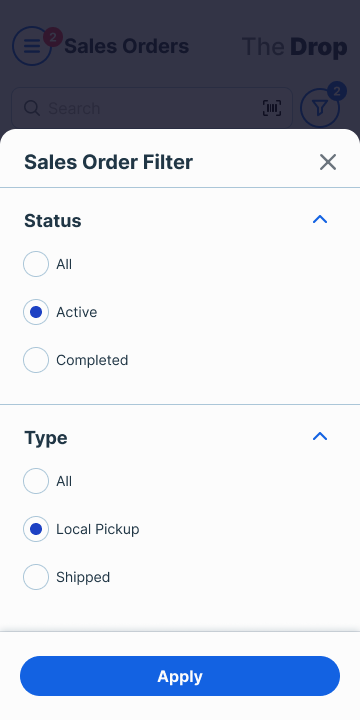Click The Drop logo
This screenshot has height=720, width=360.
click(294, 47)
